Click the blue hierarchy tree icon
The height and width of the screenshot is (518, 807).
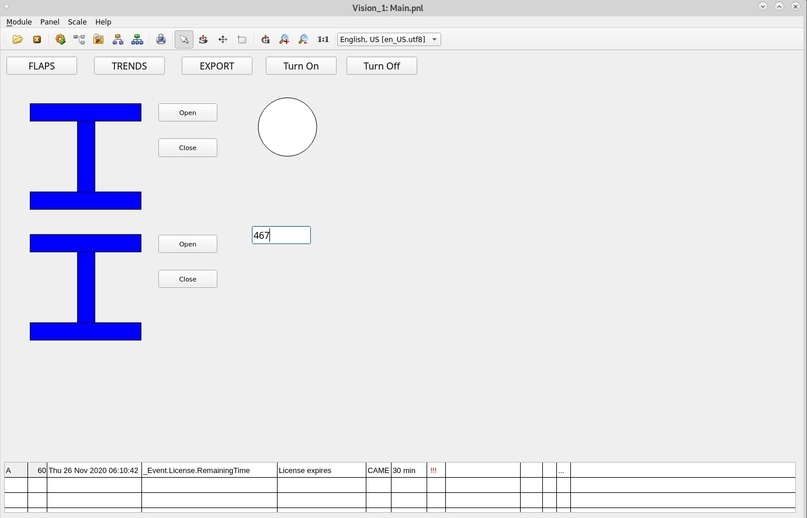pyautogui.click(x=118, y=39)
